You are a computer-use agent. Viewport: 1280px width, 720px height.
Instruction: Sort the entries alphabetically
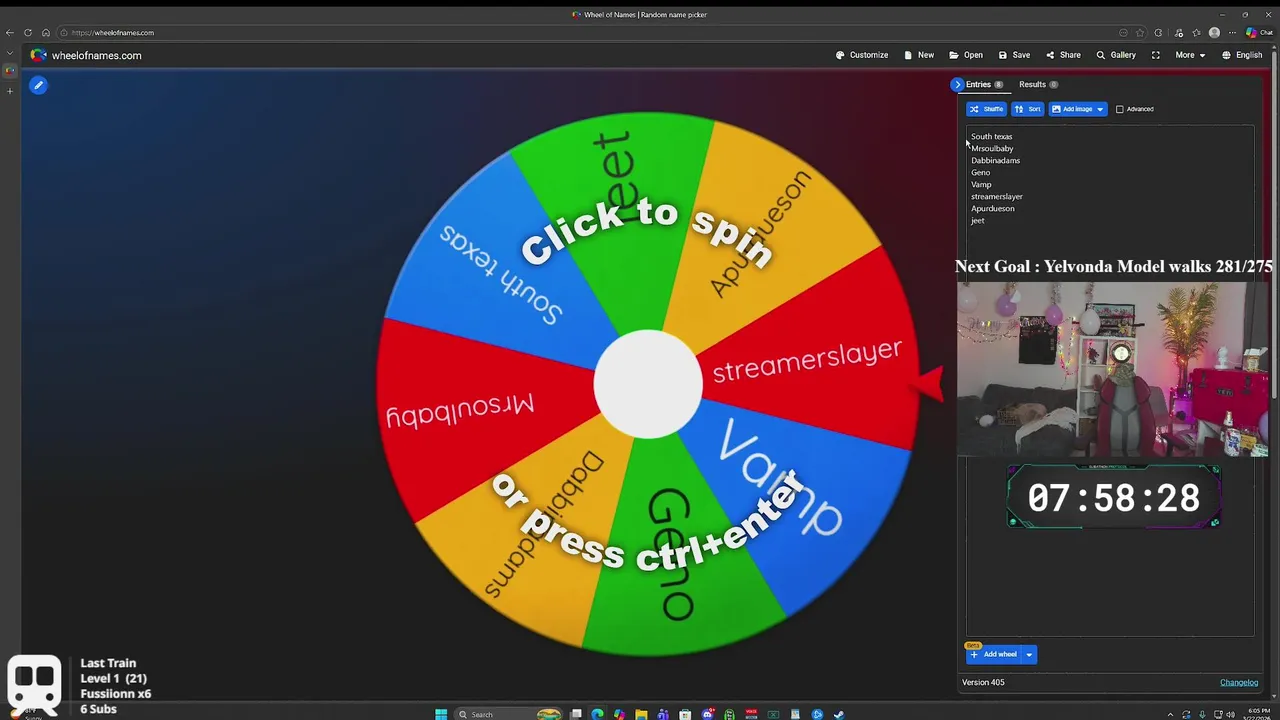(1027, 109)
